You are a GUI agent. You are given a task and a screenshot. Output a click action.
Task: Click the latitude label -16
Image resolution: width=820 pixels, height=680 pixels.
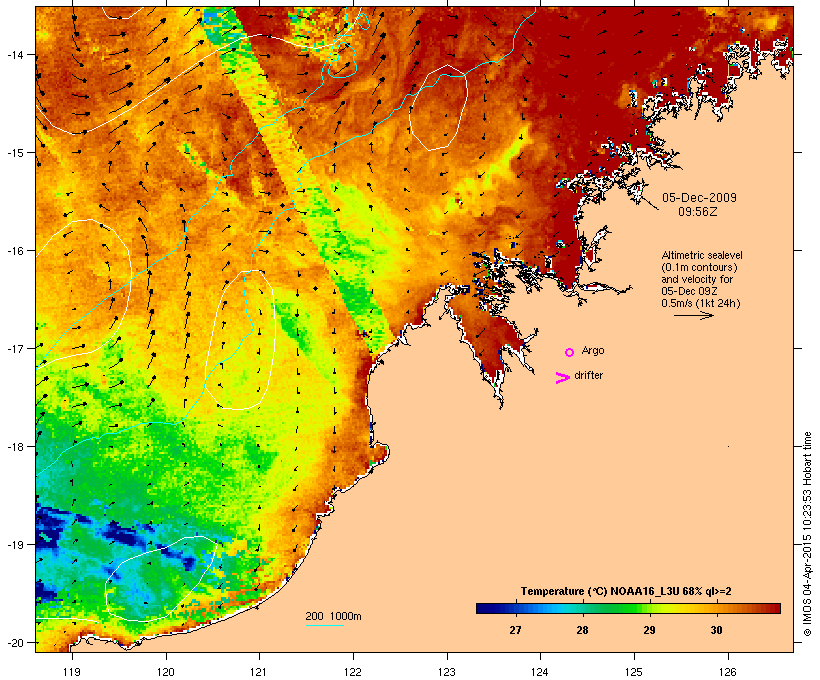point(14,251)
